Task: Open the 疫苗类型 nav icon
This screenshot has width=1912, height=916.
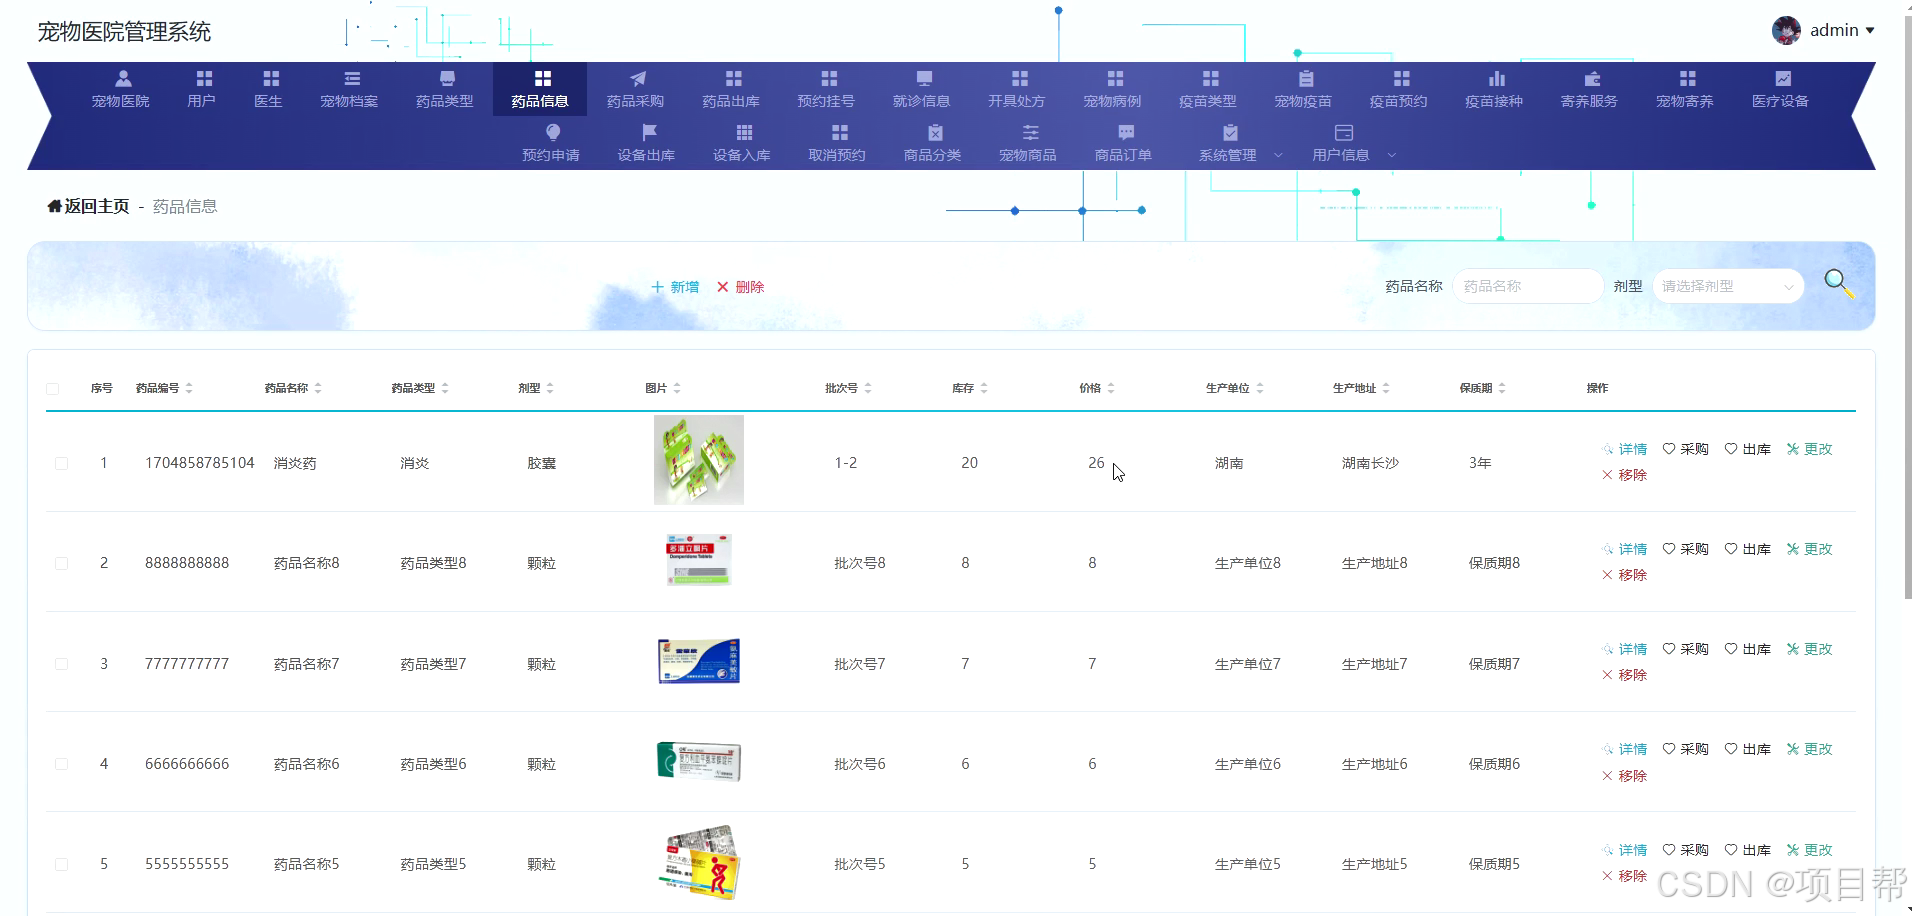Action: pyautogui.click(x=1210, y=78)
